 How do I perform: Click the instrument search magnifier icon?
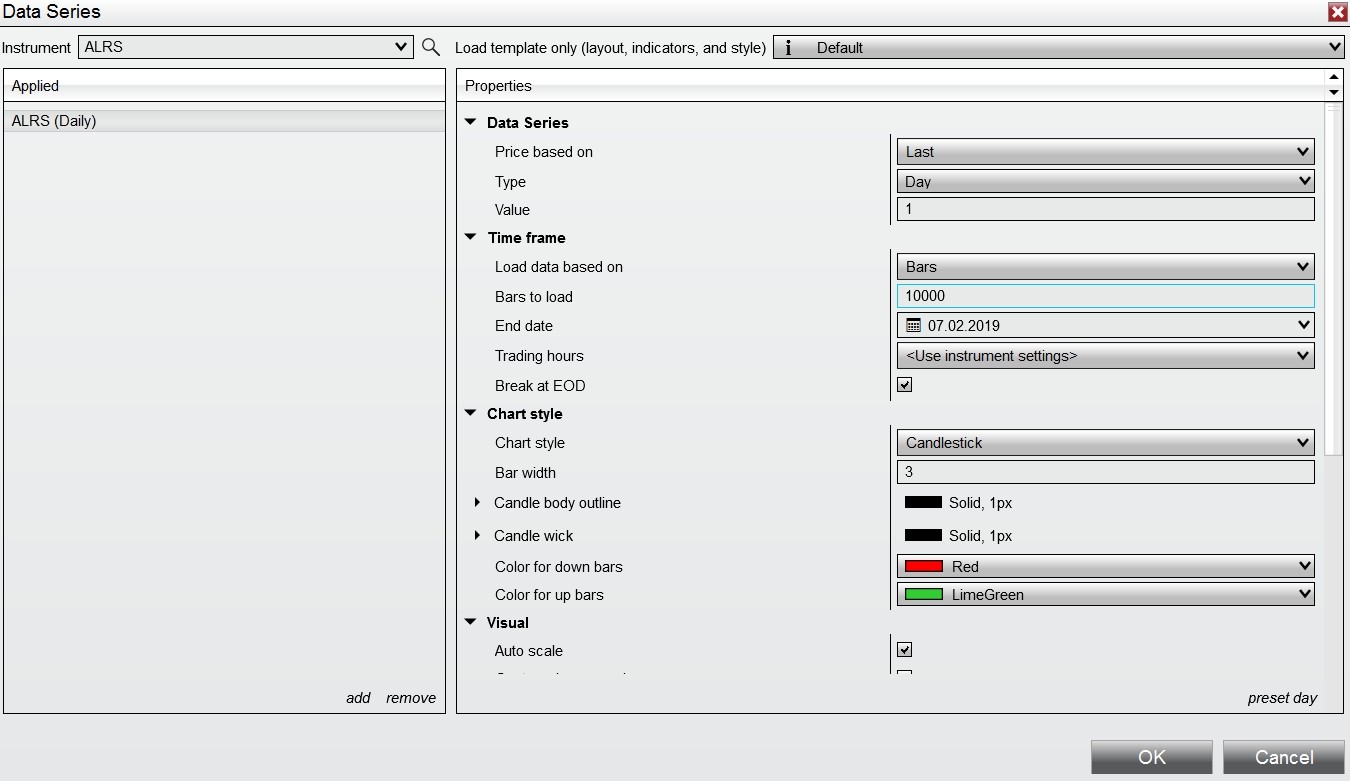(x=431, y=47)
